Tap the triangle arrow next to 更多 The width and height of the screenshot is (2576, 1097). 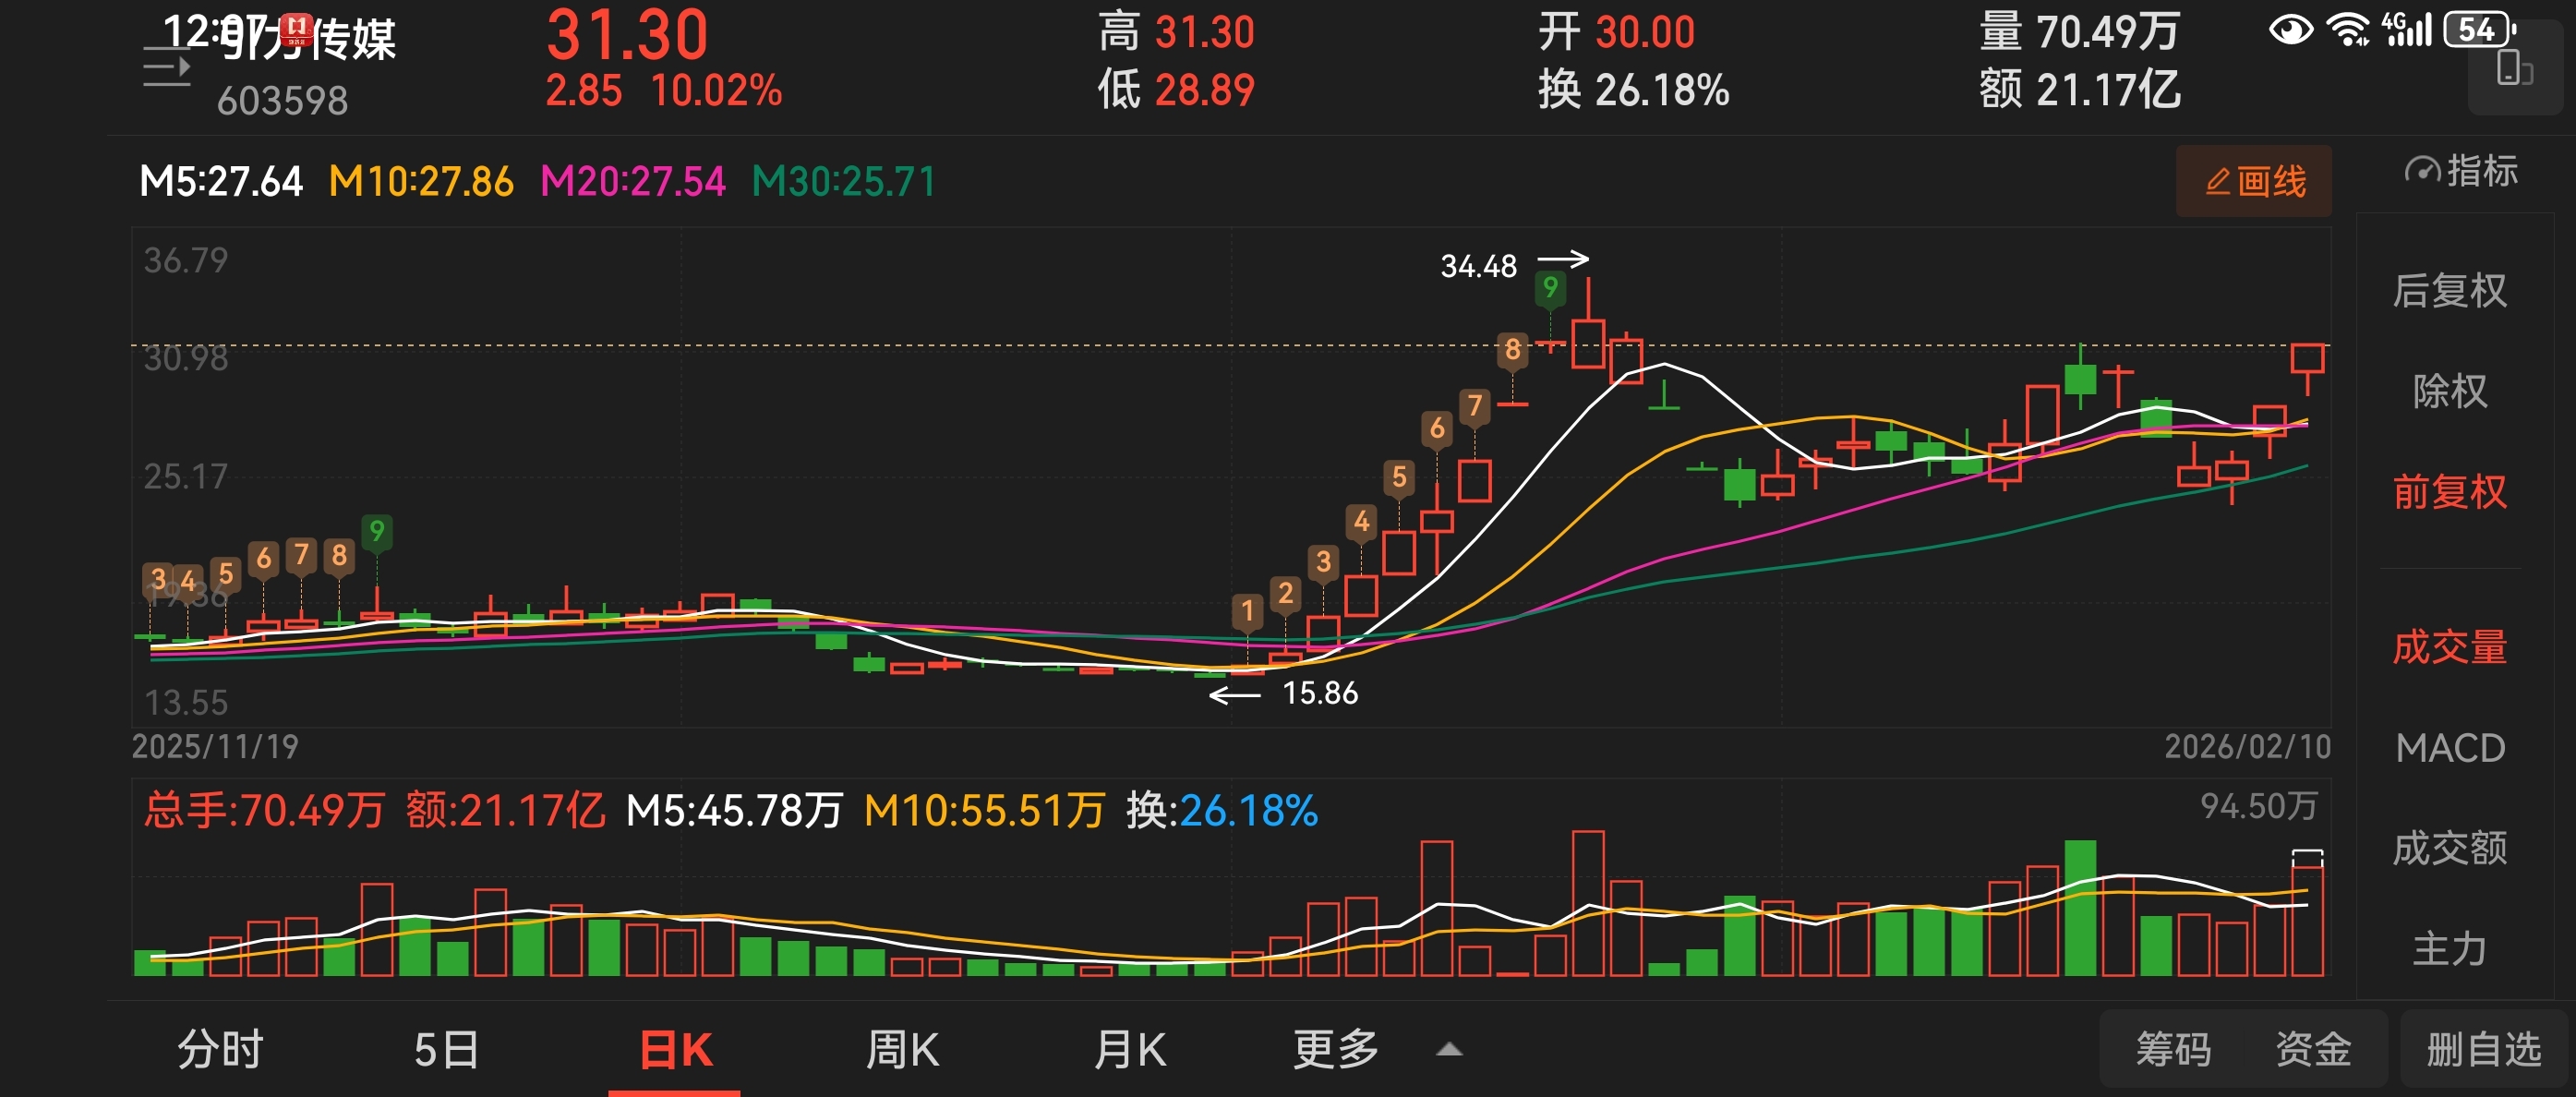[1449, 1050]
